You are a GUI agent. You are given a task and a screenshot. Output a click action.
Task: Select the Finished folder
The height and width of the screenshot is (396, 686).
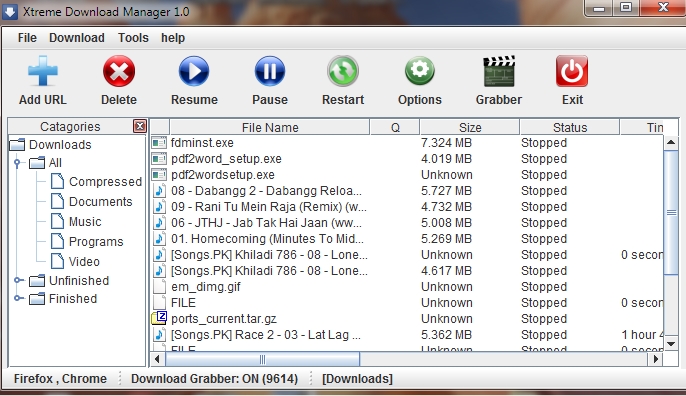point(73,299)
